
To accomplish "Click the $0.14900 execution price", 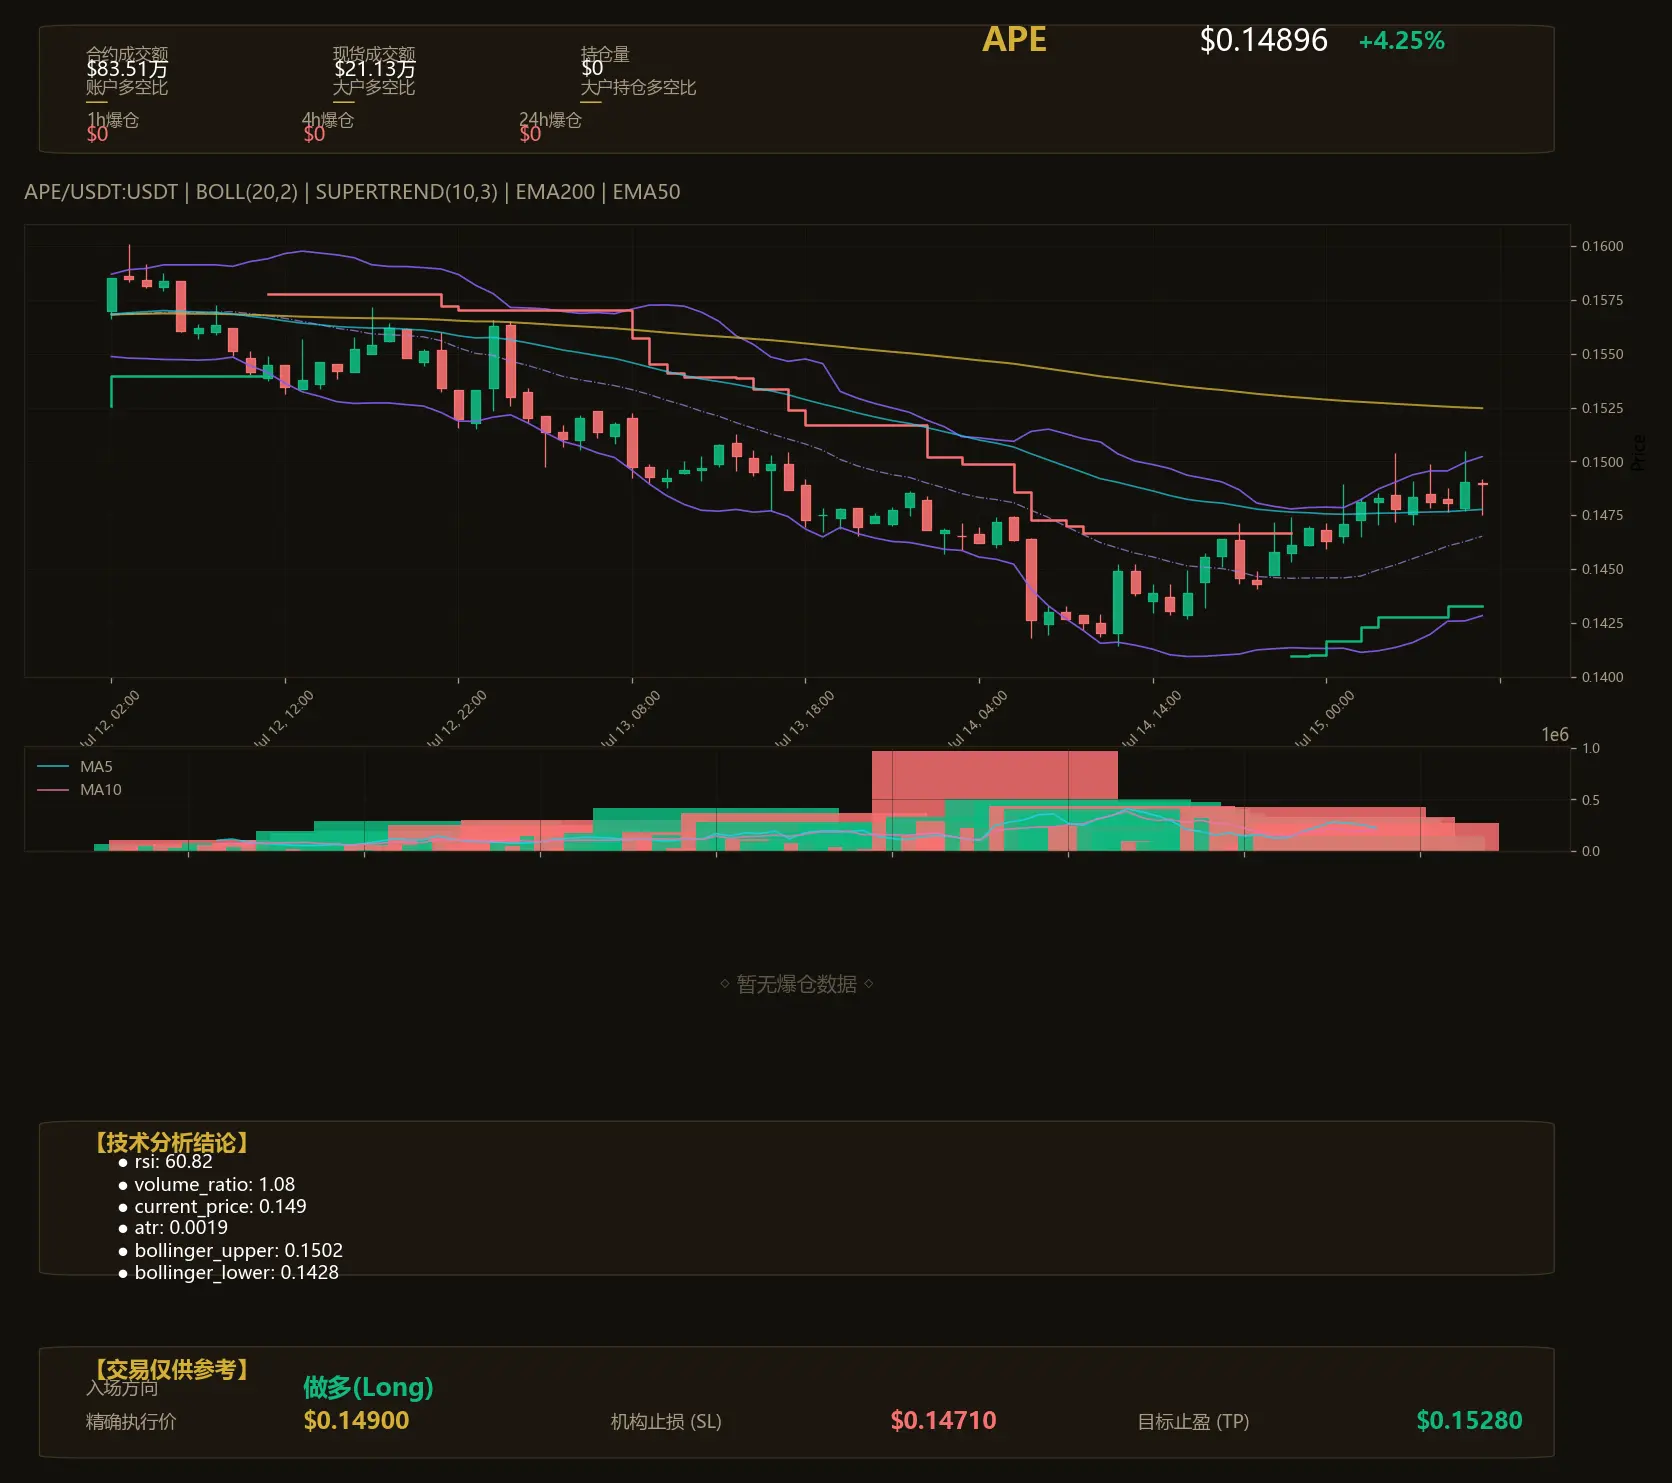I will (356, 1421).
